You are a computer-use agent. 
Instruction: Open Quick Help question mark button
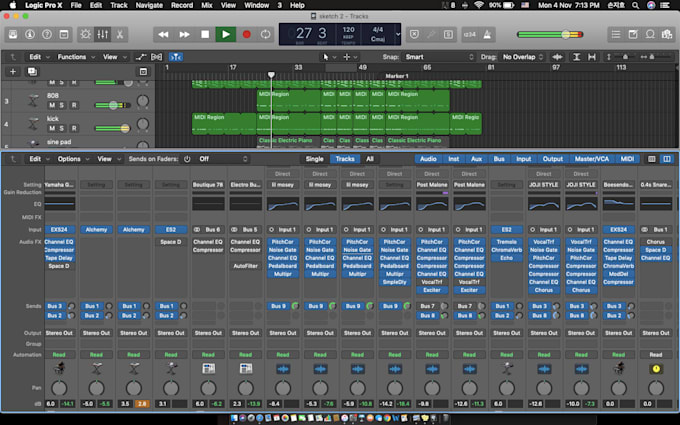[47, 35]
